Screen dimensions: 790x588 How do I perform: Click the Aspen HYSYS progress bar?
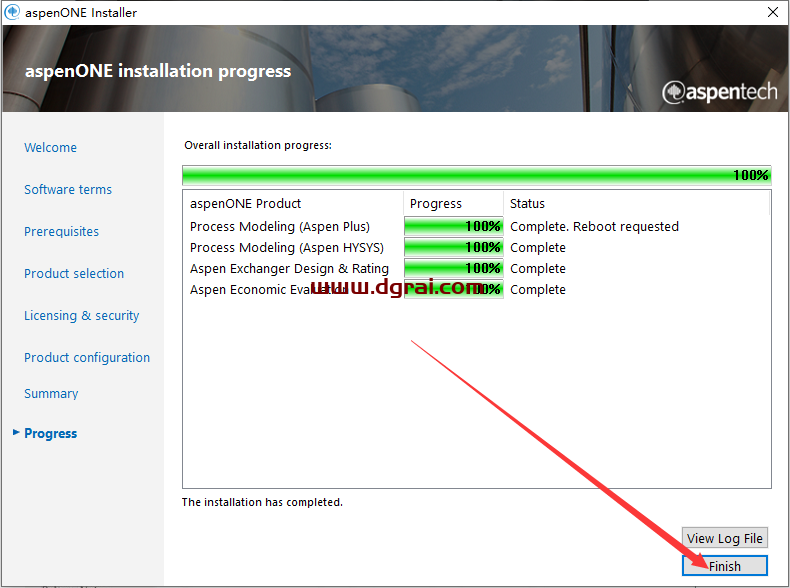tap(453, 247)
